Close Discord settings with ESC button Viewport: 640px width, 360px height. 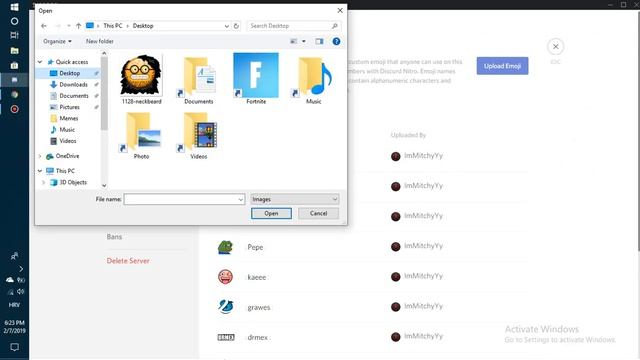pyautogui.click(x=556, y=47)
